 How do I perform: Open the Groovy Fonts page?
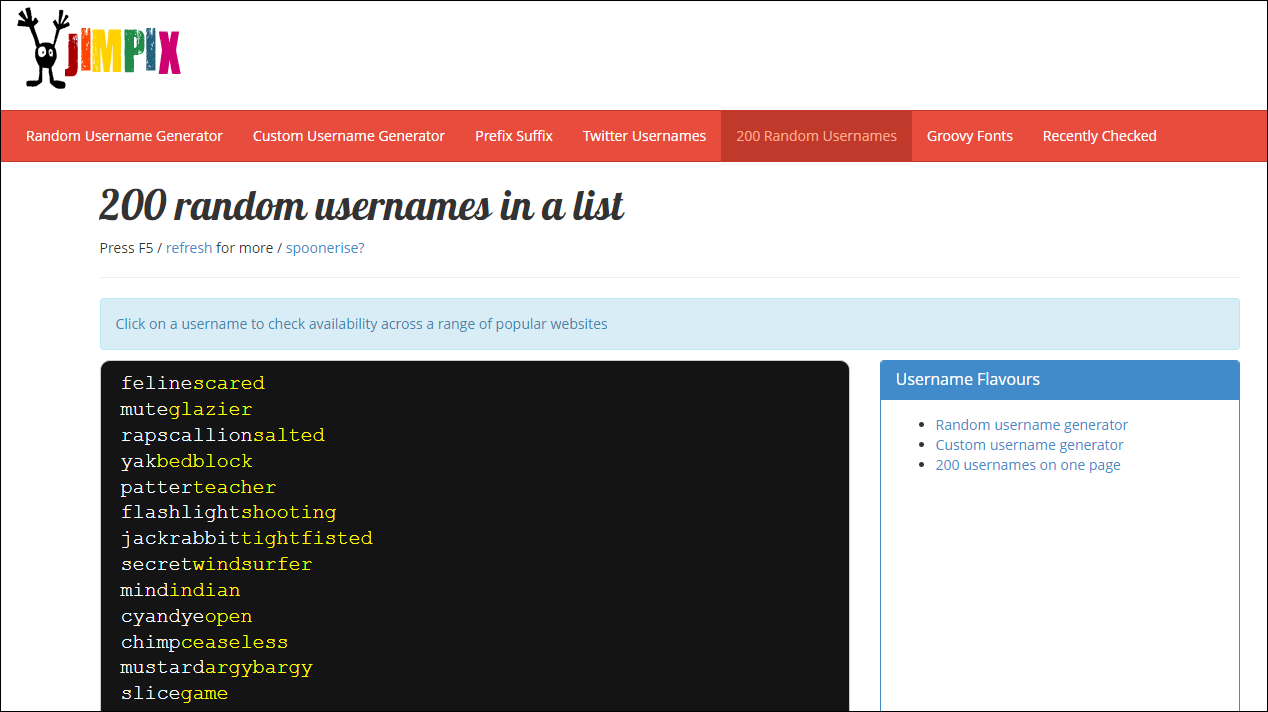click(x=969, y=136)
